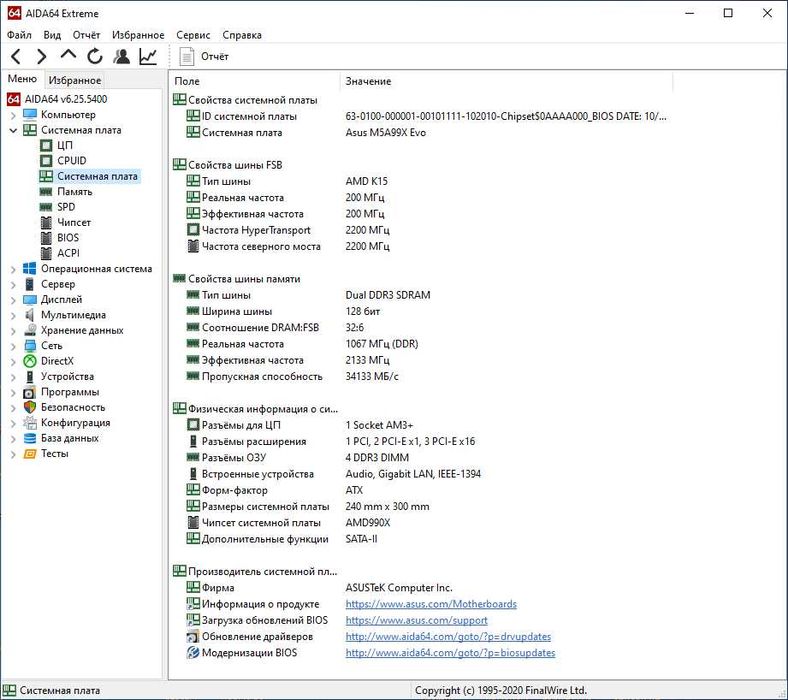Expand the Мультимедиа node arrow
This screenshot has height=700, width=788.
(x=13, y=316)
